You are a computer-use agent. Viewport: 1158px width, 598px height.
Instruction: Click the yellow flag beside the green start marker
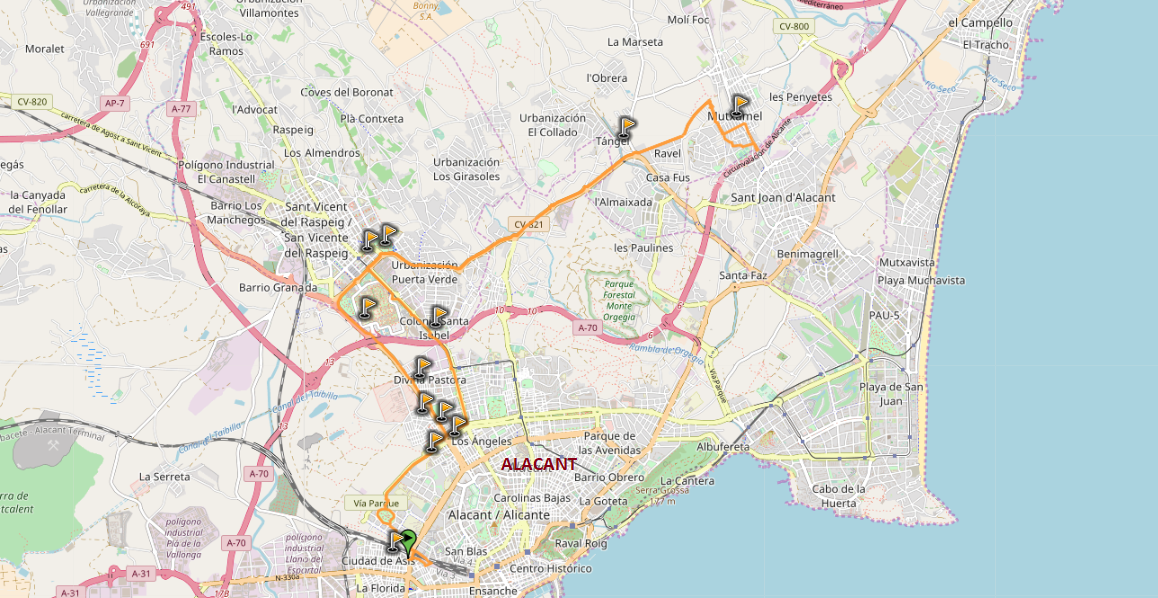pyautogui.click(x=396, y=543)
